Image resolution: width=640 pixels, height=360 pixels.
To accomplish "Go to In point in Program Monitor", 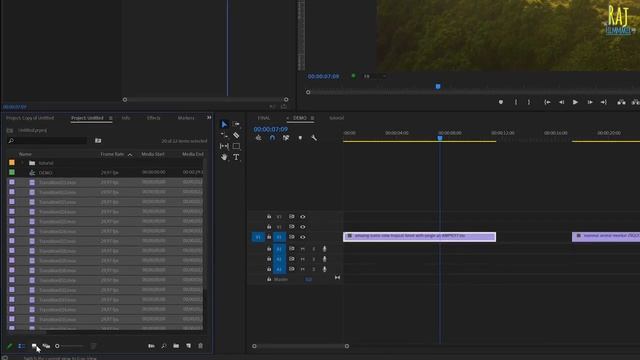I will click(547, 102).
